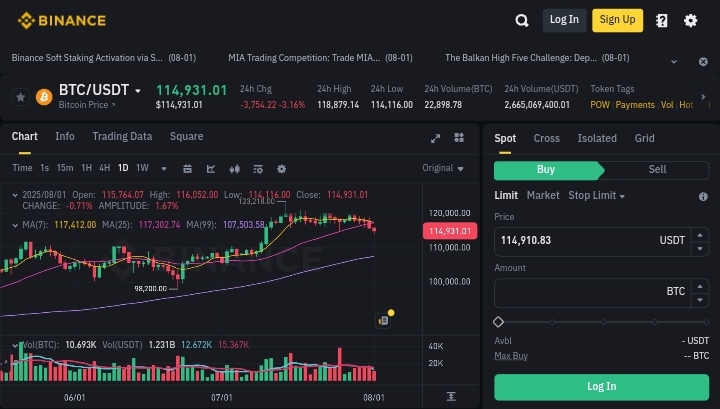Open the chart settings gear

(x=281, y=169)
